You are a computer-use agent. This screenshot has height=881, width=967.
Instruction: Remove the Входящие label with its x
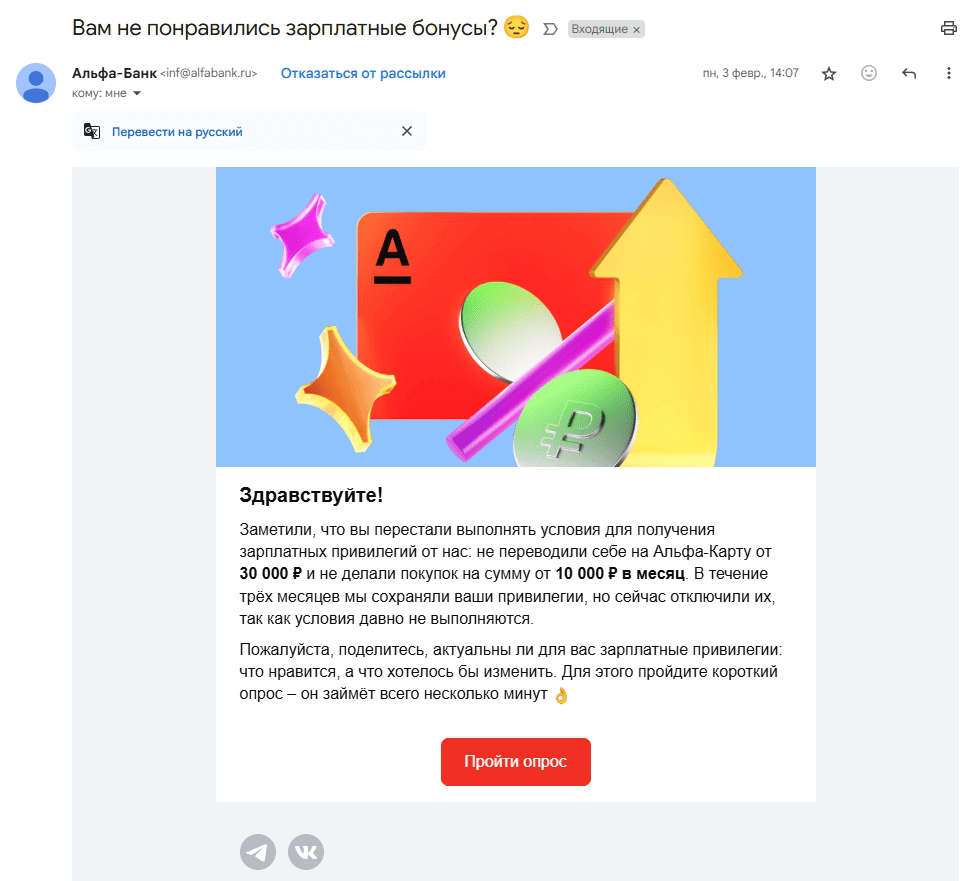(636, 30)
